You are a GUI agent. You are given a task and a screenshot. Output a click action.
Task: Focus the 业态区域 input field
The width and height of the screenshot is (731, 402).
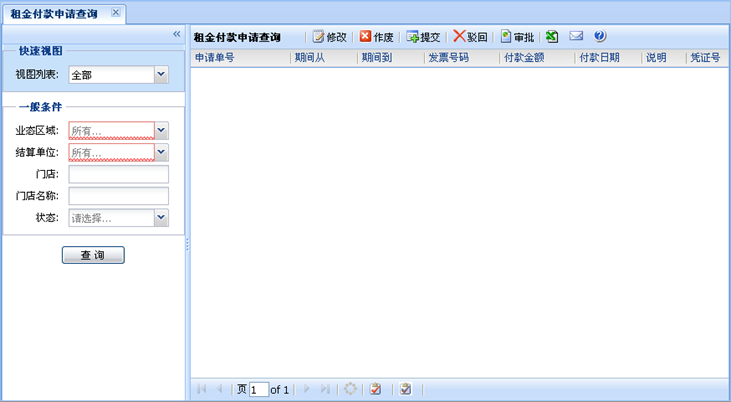click(x=111, y=131)
